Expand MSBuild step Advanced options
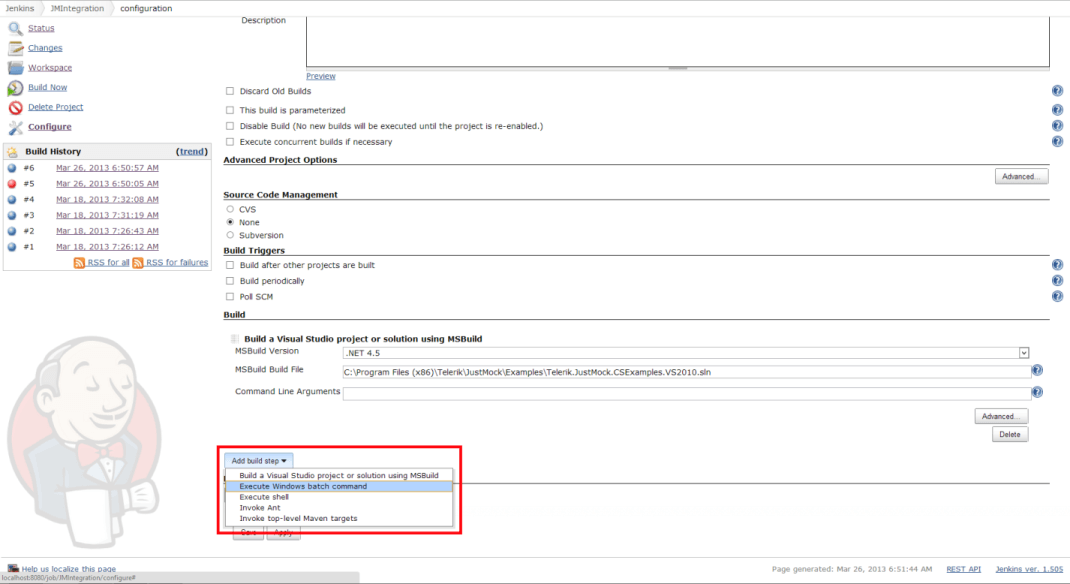Image resolution: width=1070 pixels, height=584 pixels. coord(1001,416)
